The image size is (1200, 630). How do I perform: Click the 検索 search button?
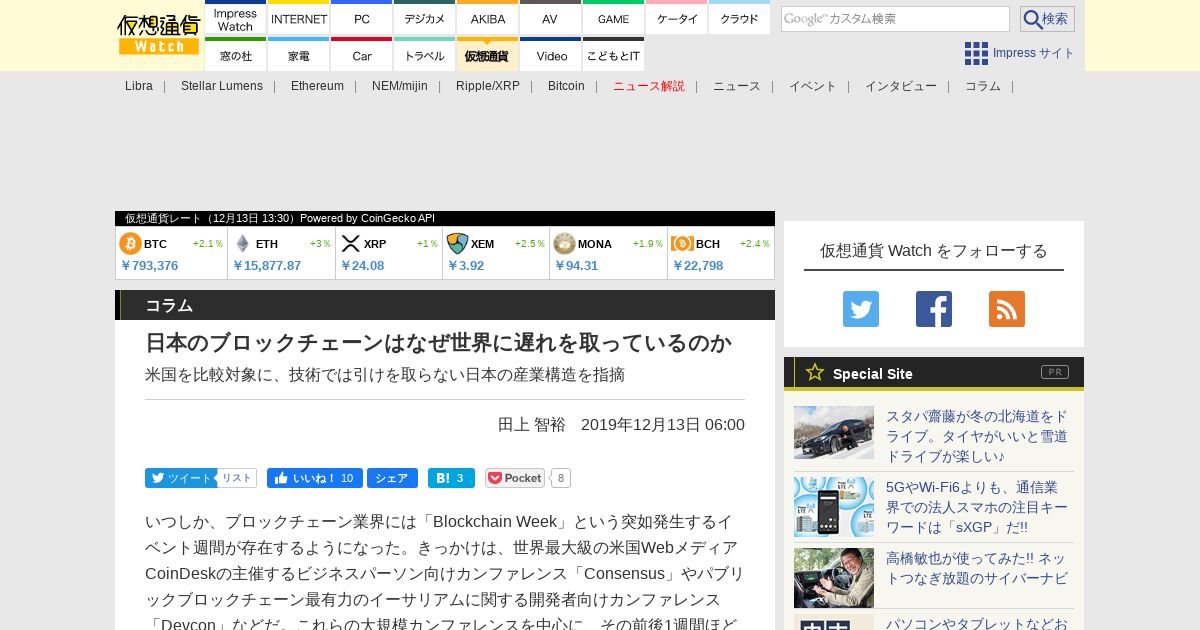1047,19
